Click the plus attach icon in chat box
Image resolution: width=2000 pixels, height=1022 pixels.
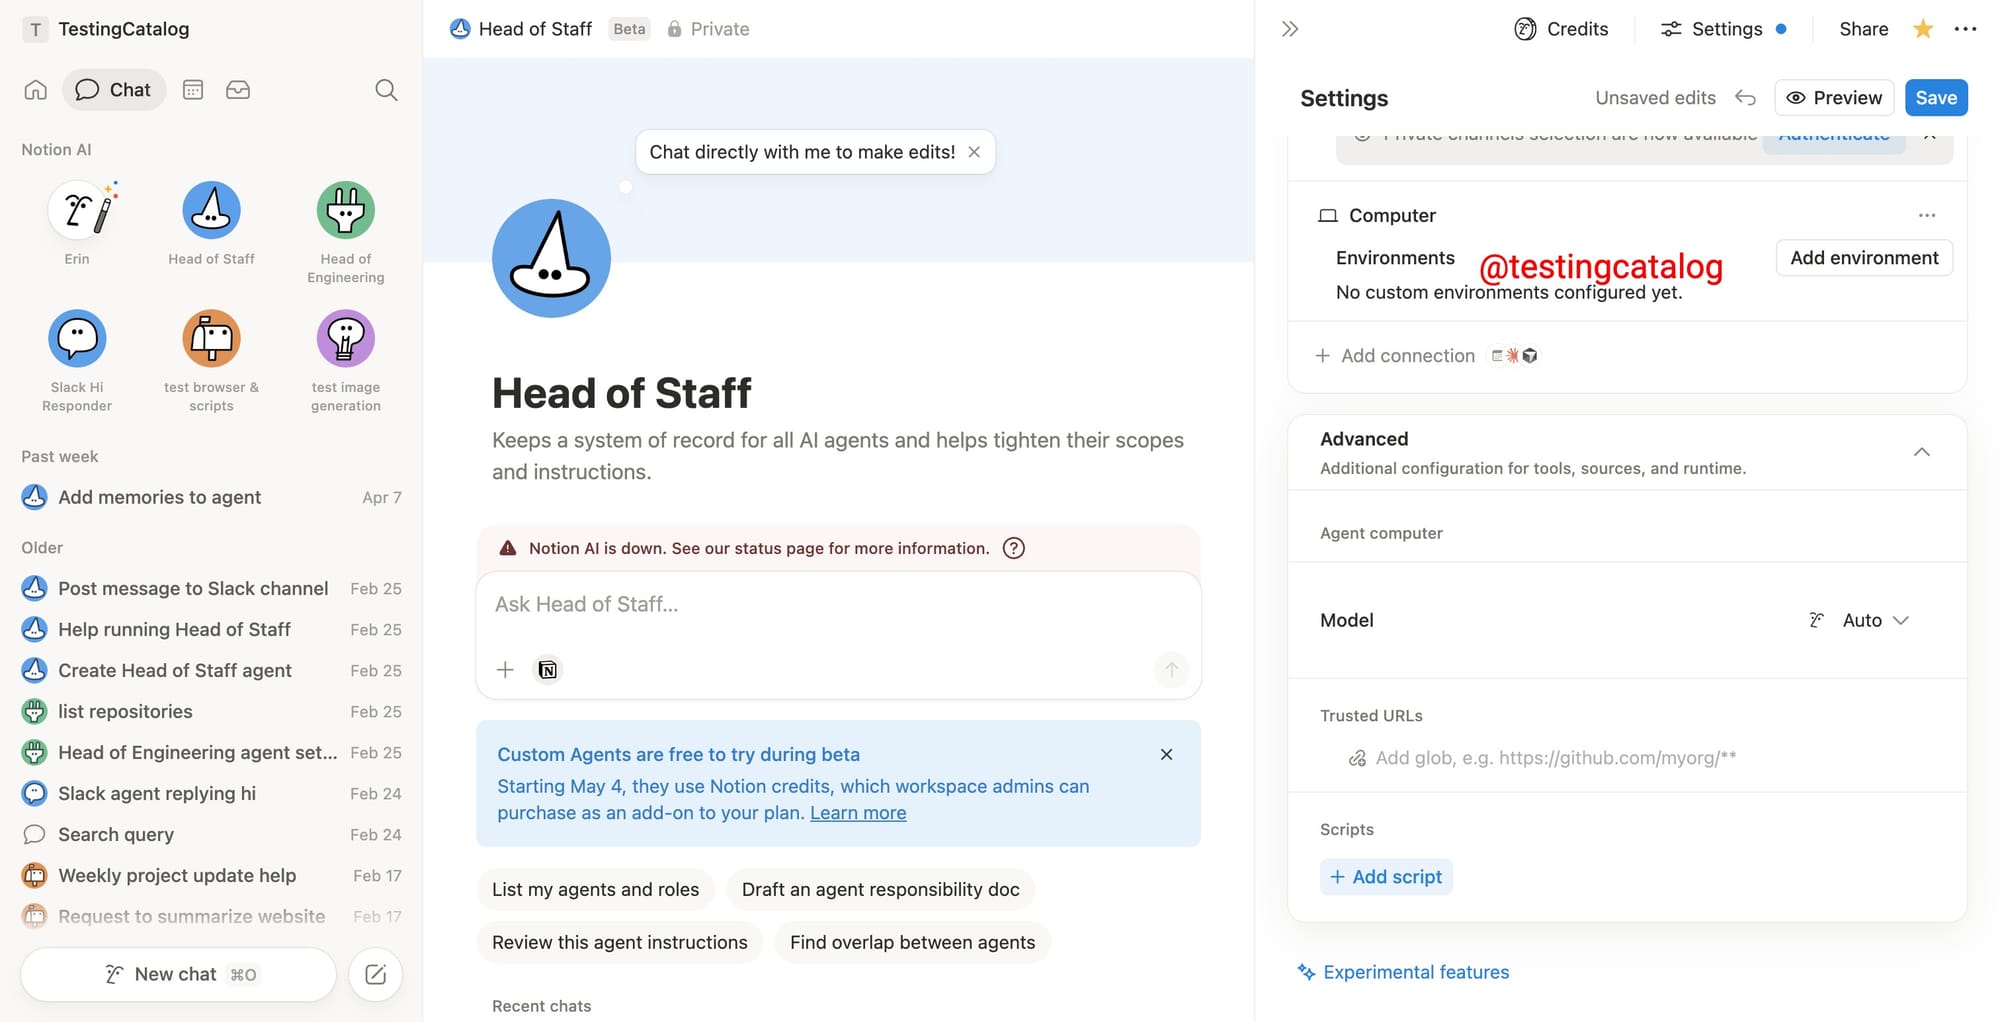coord(505,670)
